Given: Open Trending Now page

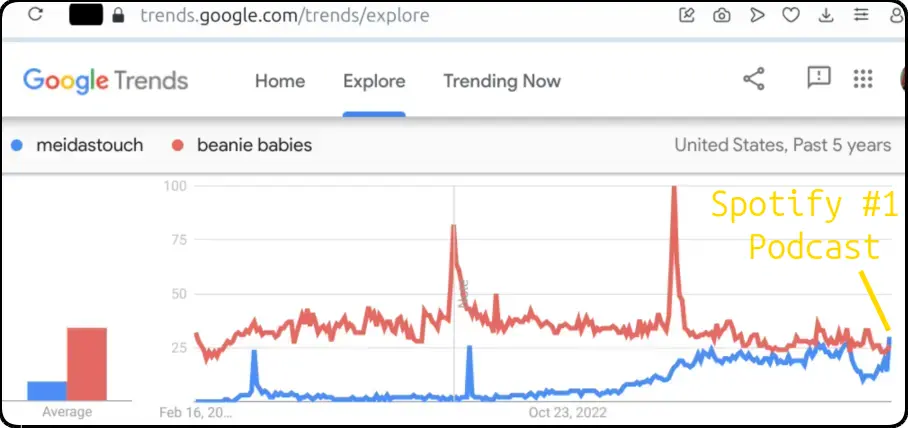Looking at the screenshot, I should point(502,81).
